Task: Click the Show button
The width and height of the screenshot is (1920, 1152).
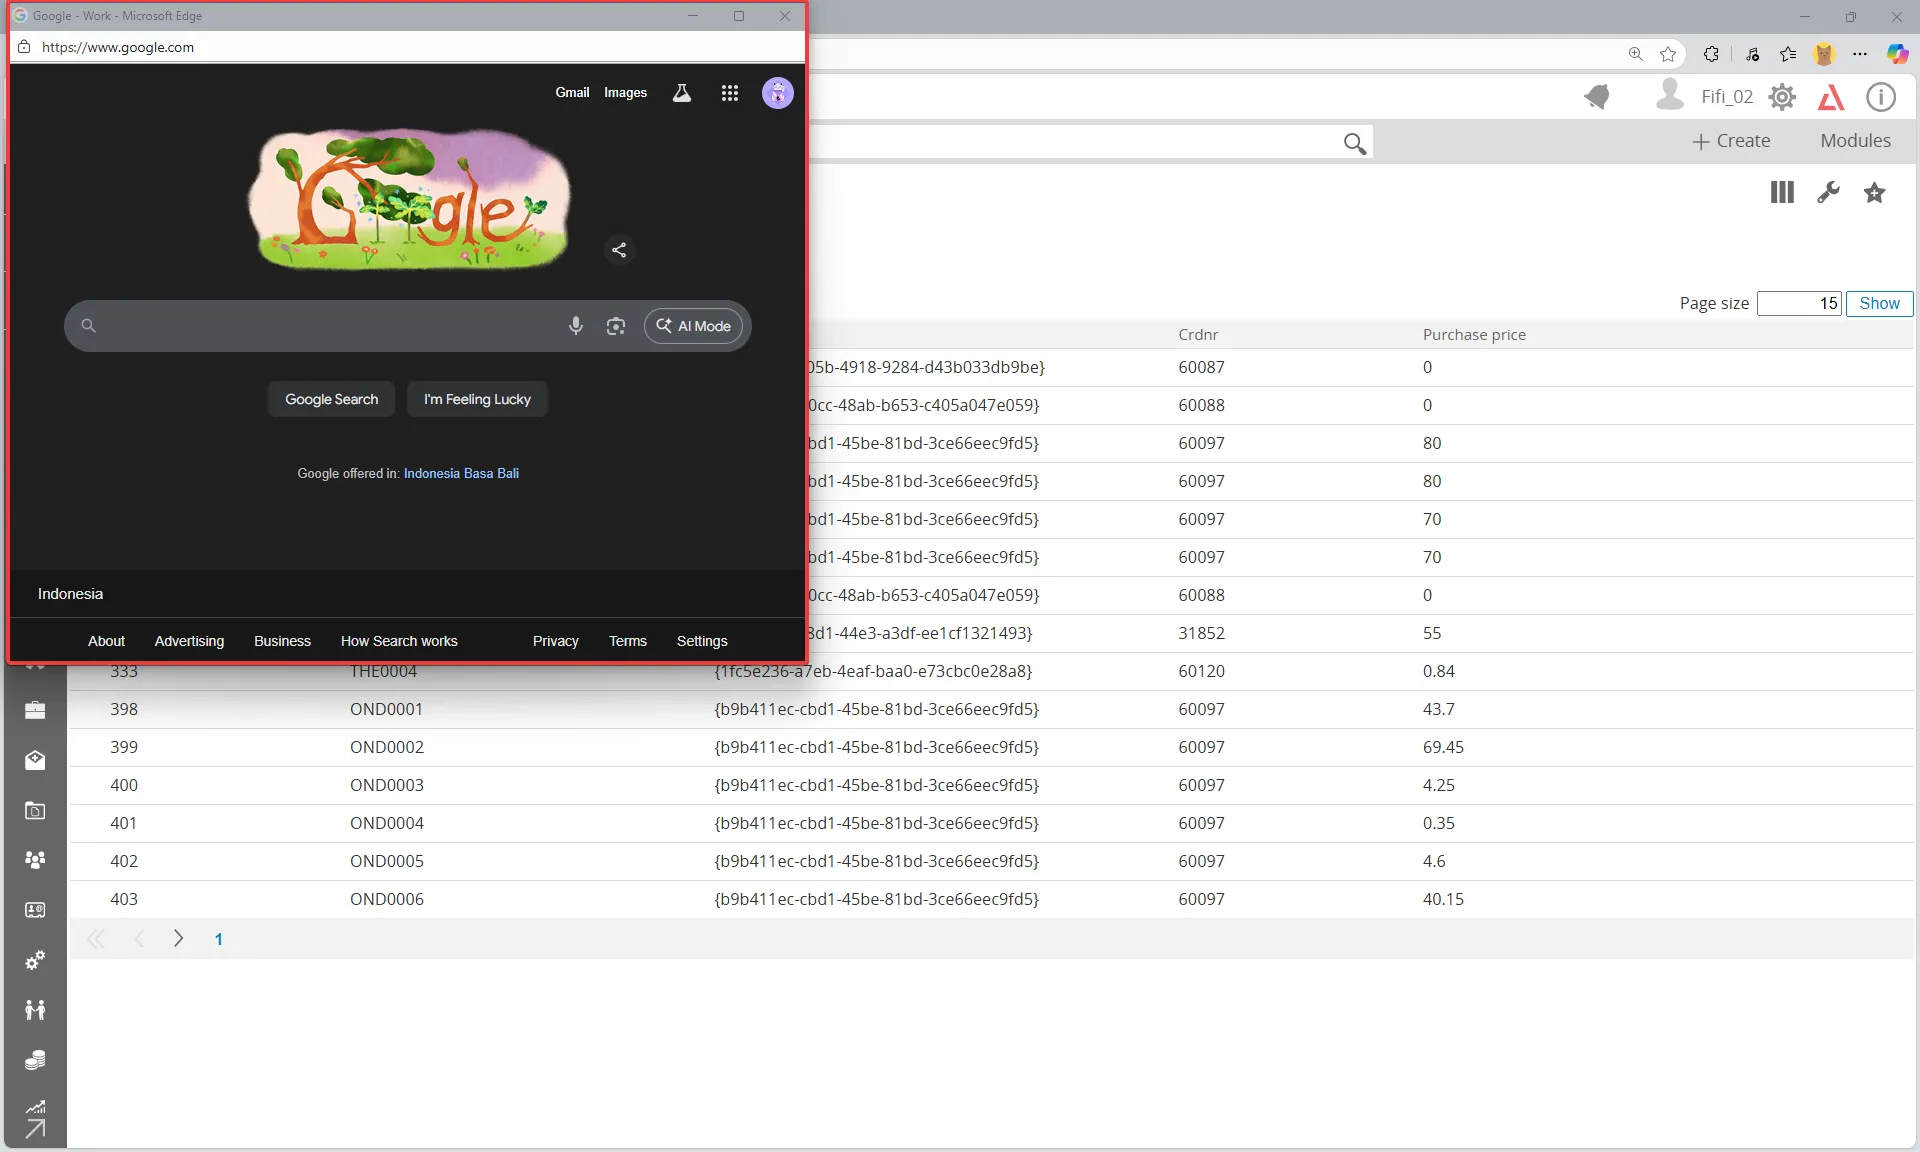Action: click(x=1879, y=304)
